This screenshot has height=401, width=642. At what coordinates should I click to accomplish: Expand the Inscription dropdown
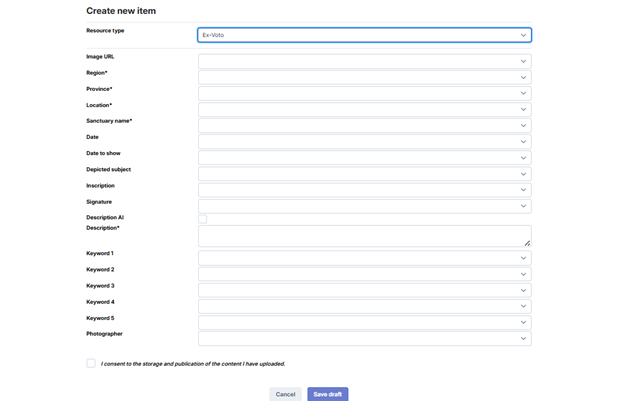(364, 189)
